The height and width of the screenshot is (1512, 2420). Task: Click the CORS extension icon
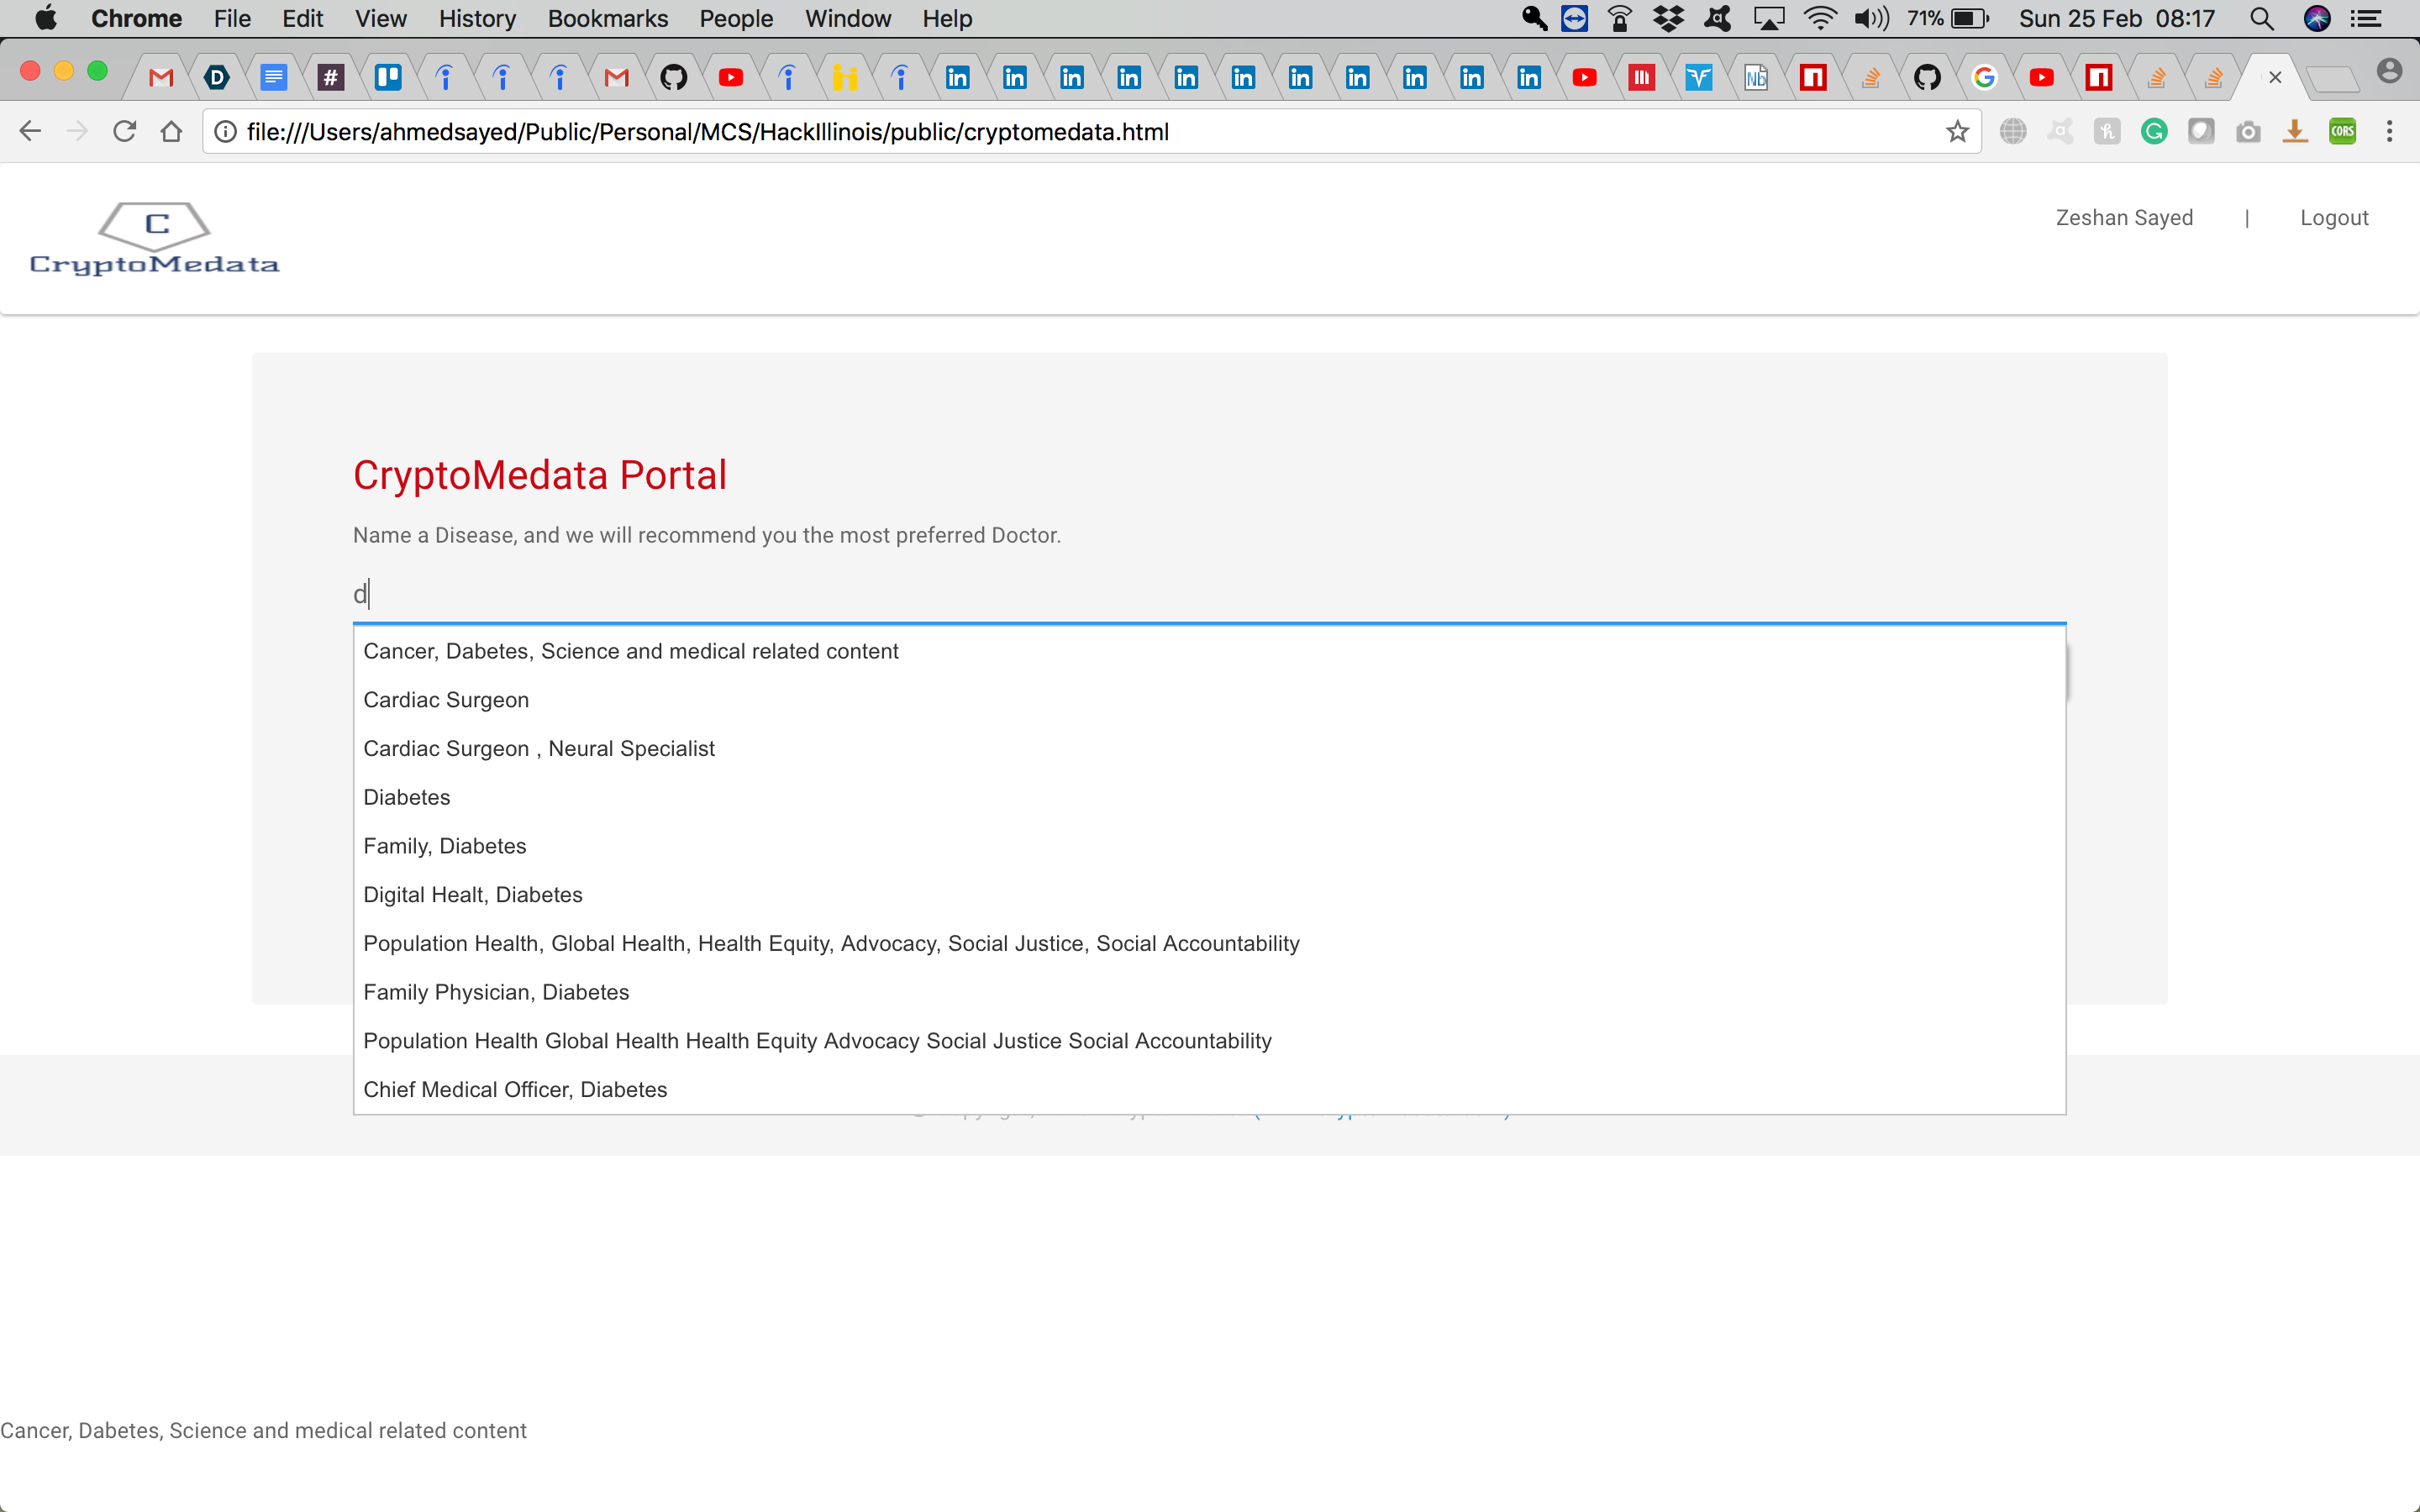(2342, 131)
